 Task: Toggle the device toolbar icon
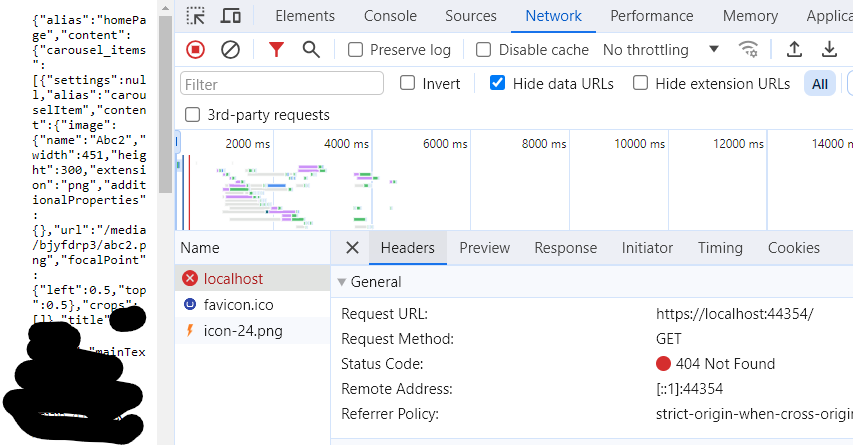[231, 16]
